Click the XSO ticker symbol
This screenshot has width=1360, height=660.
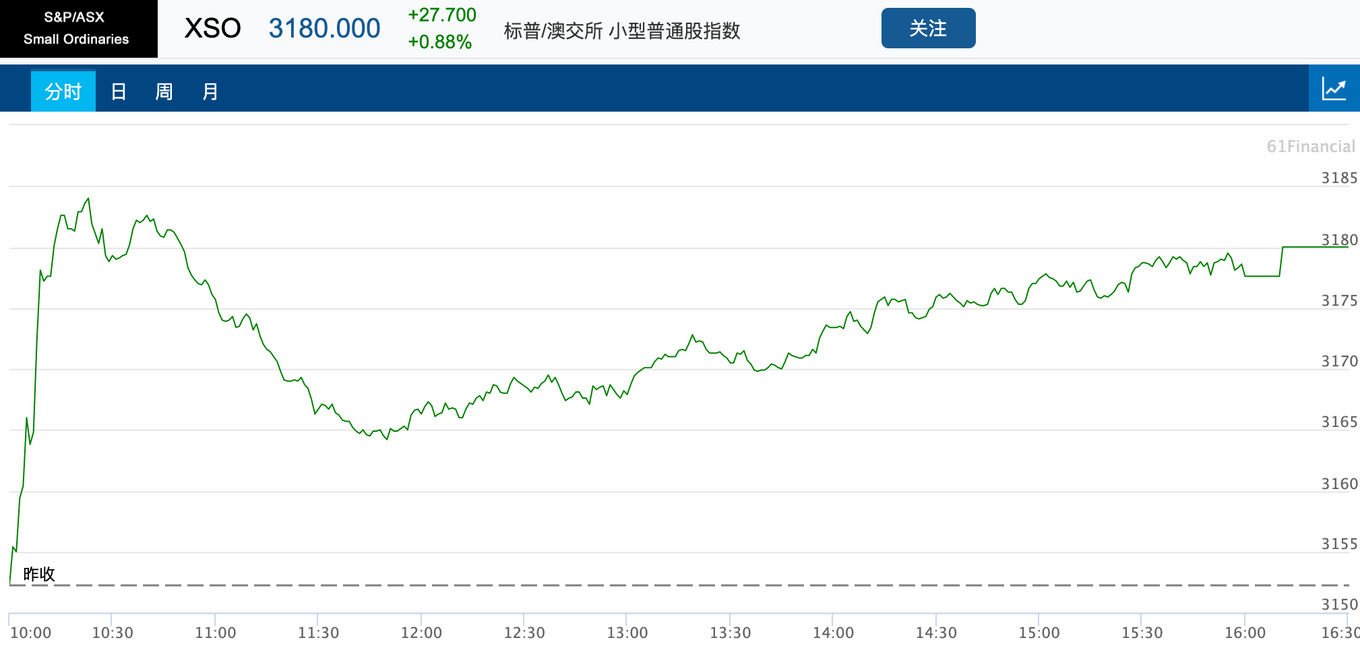(x=213, y=28)
